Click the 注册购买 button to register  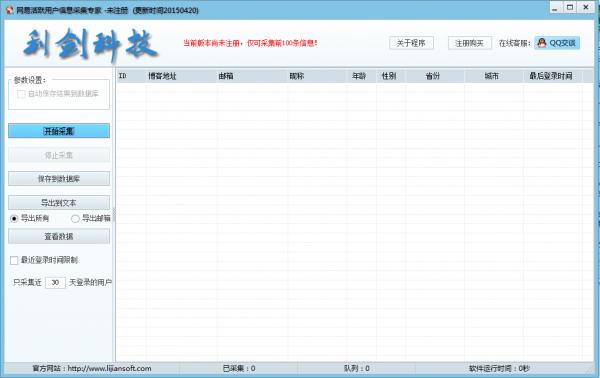[x=470, y=43]
